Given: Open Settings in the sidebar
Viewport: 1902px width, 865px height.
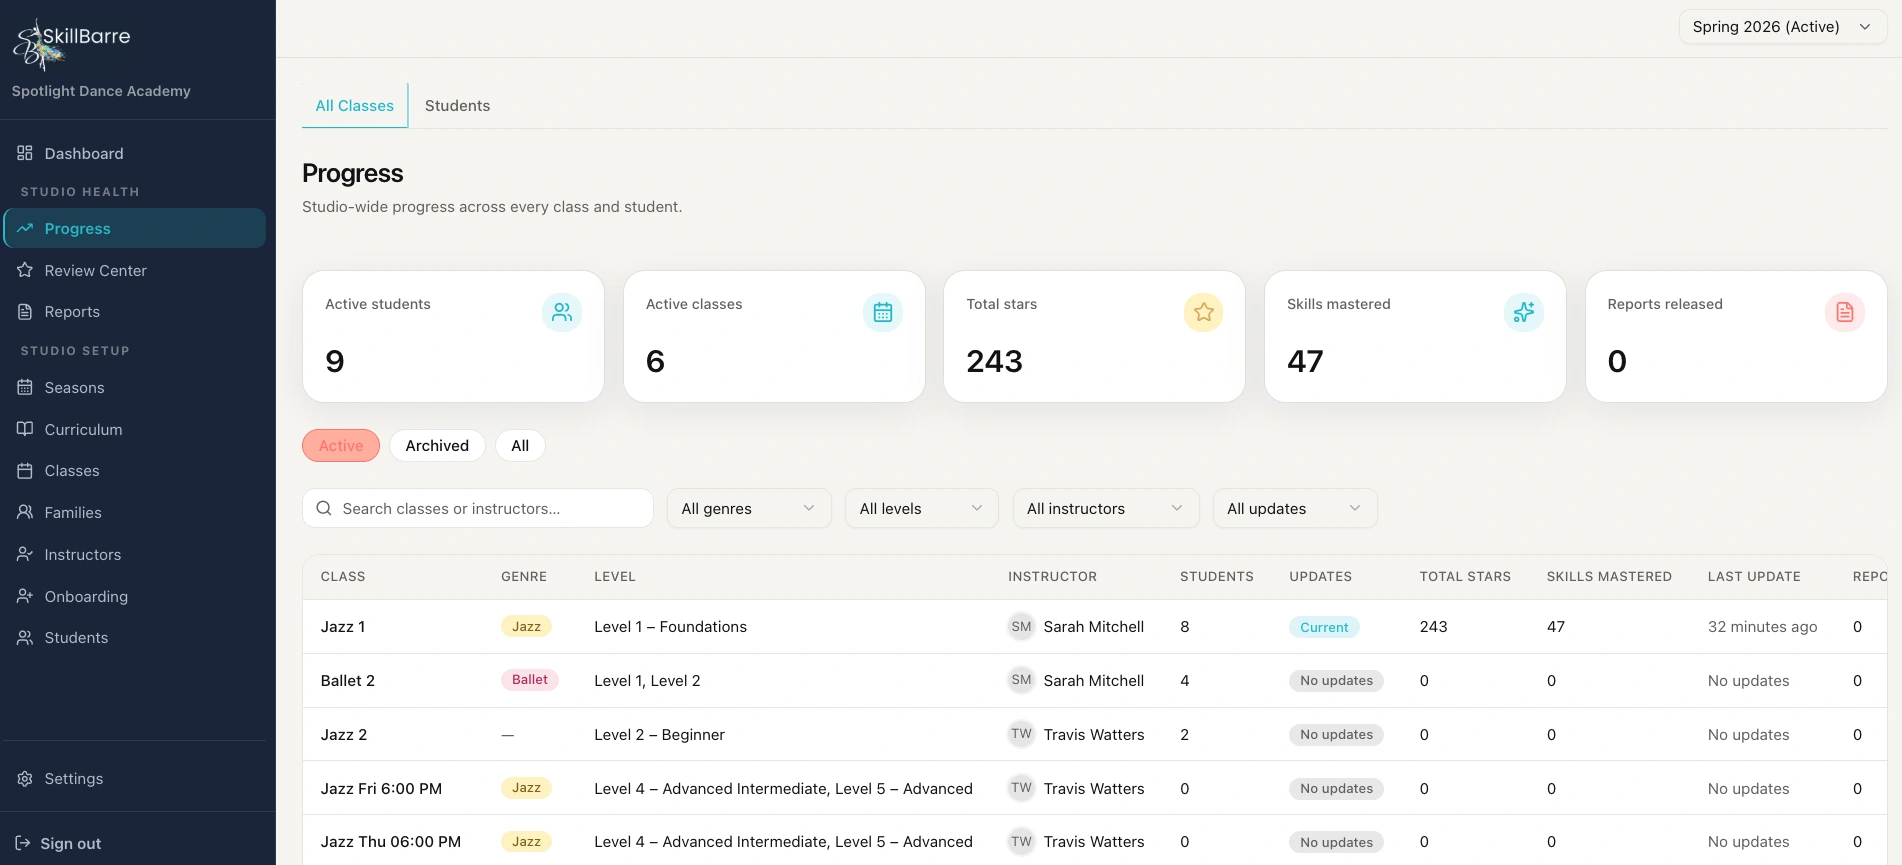Looking at the screenshot, I should tap(134, 778).
